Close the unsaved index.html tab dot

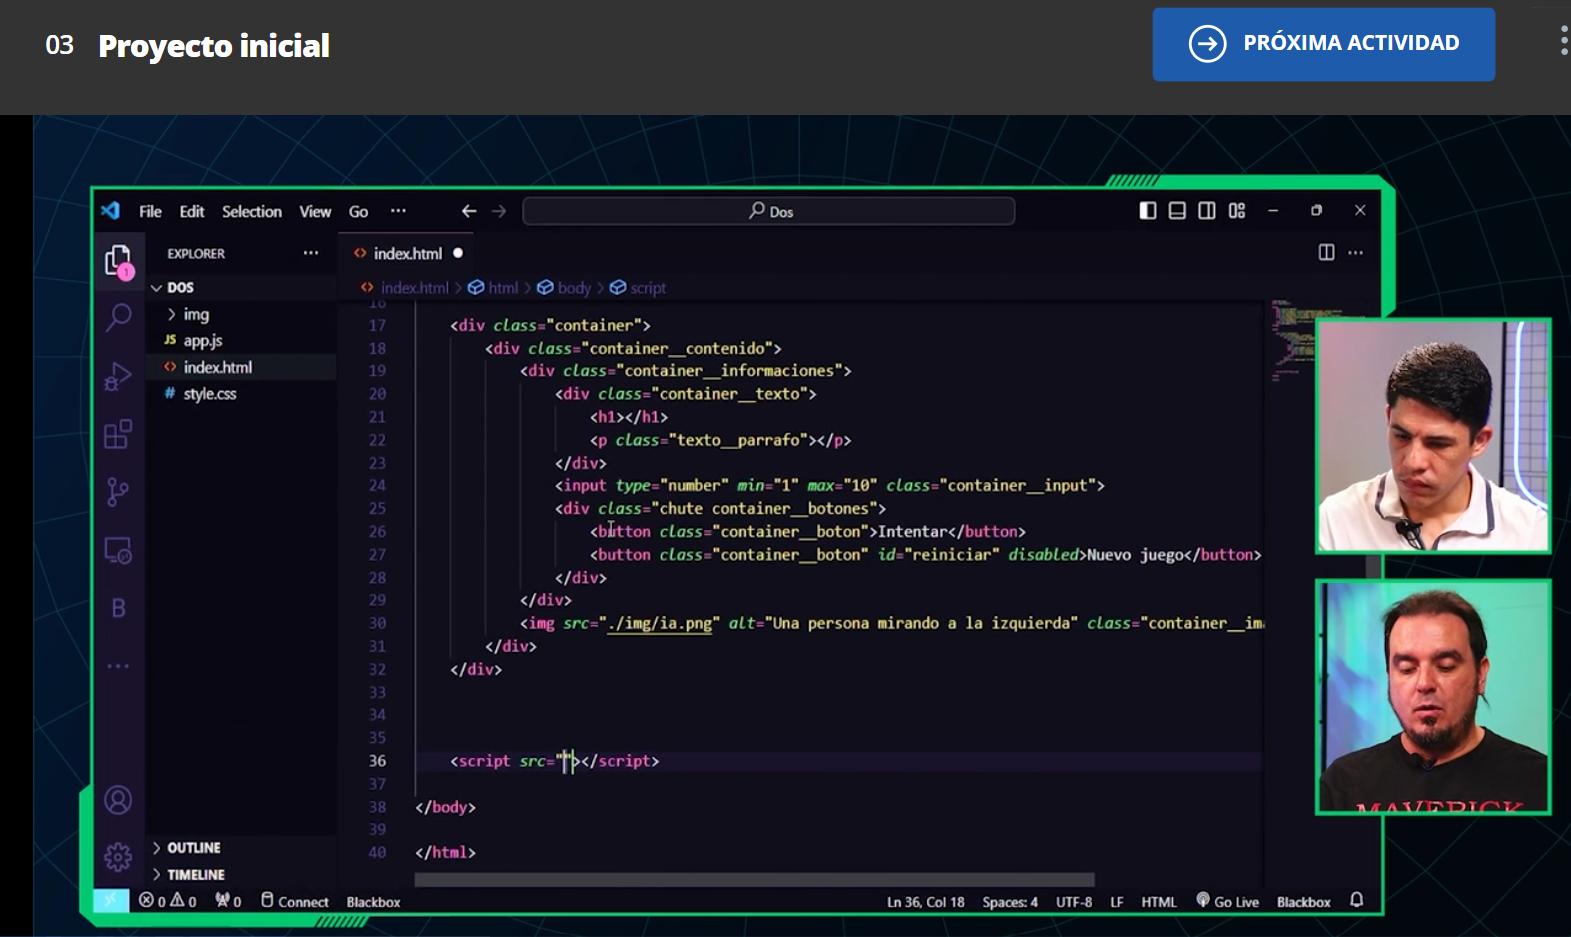click(458, 253)
